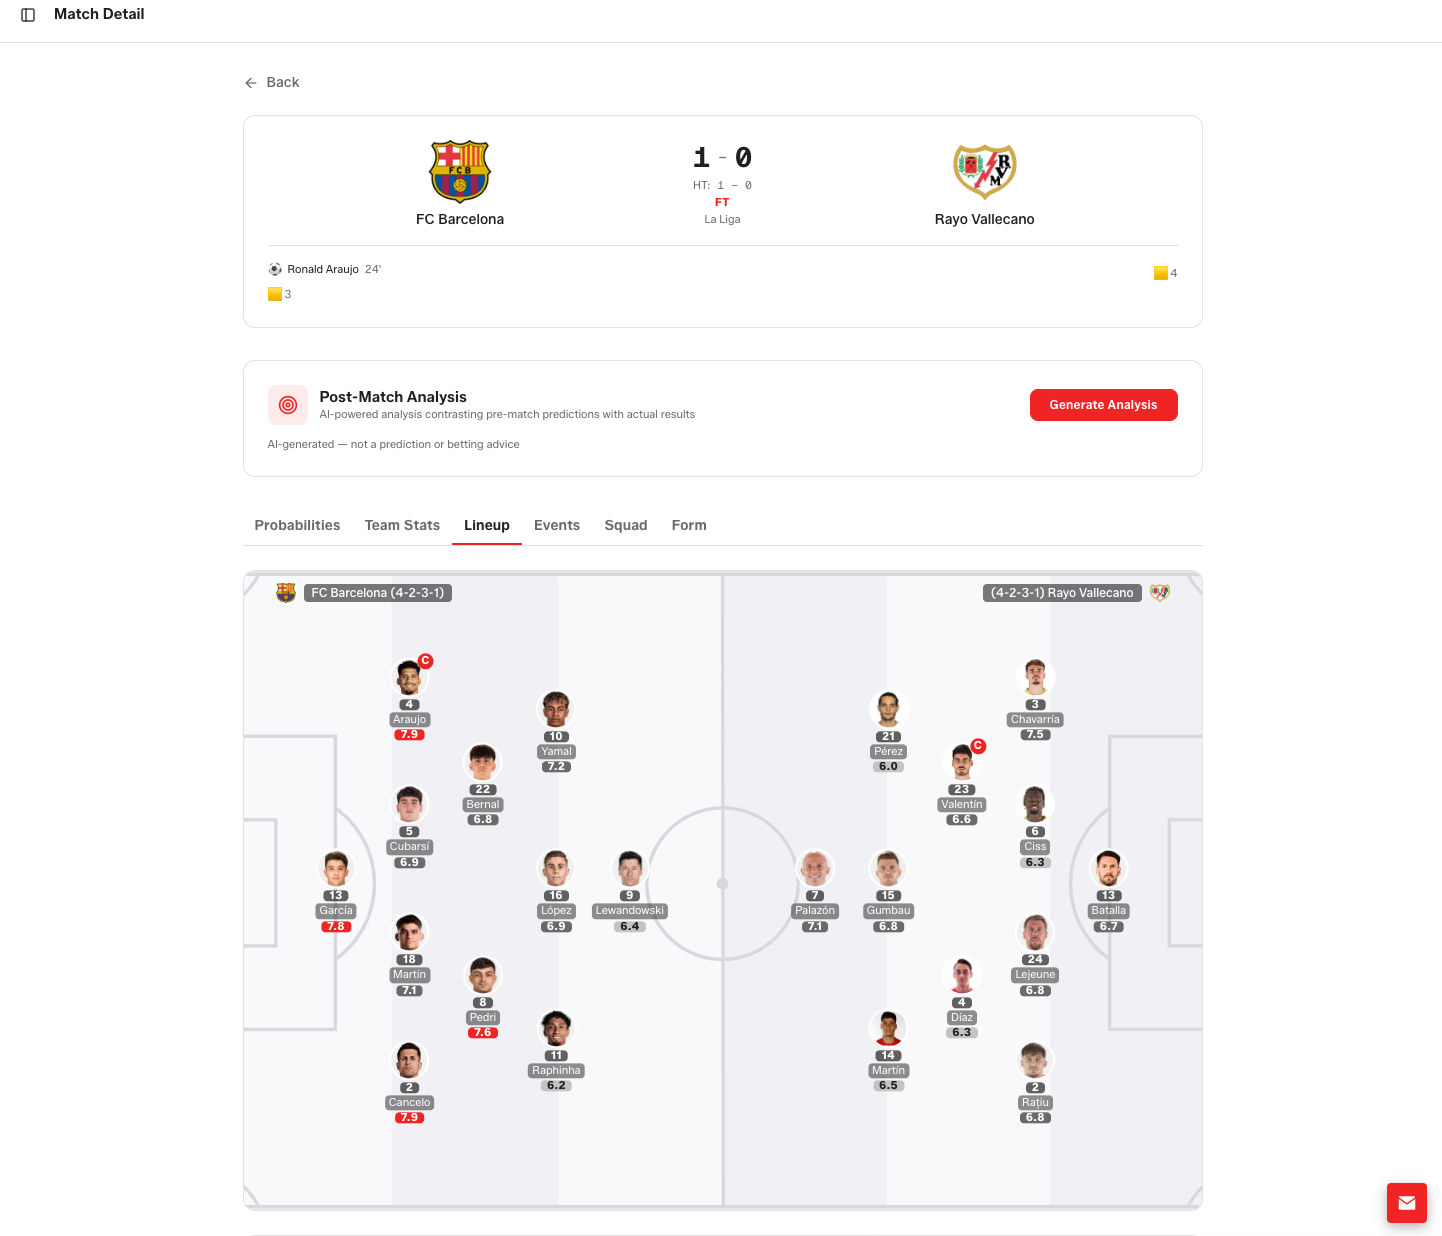Click Rayo Vallecano's yellow card icon
The height and width of the screenshot is (1236, 1442).
point(1160,272)
